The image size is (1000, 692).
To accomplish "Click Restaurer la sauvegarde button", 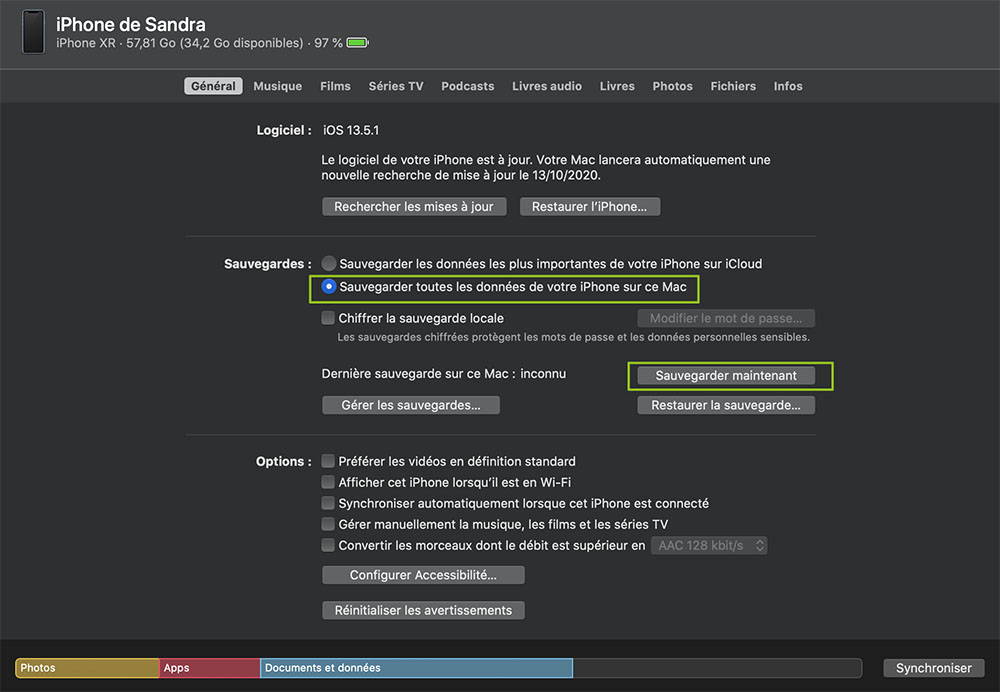I will tap(726, 405).
